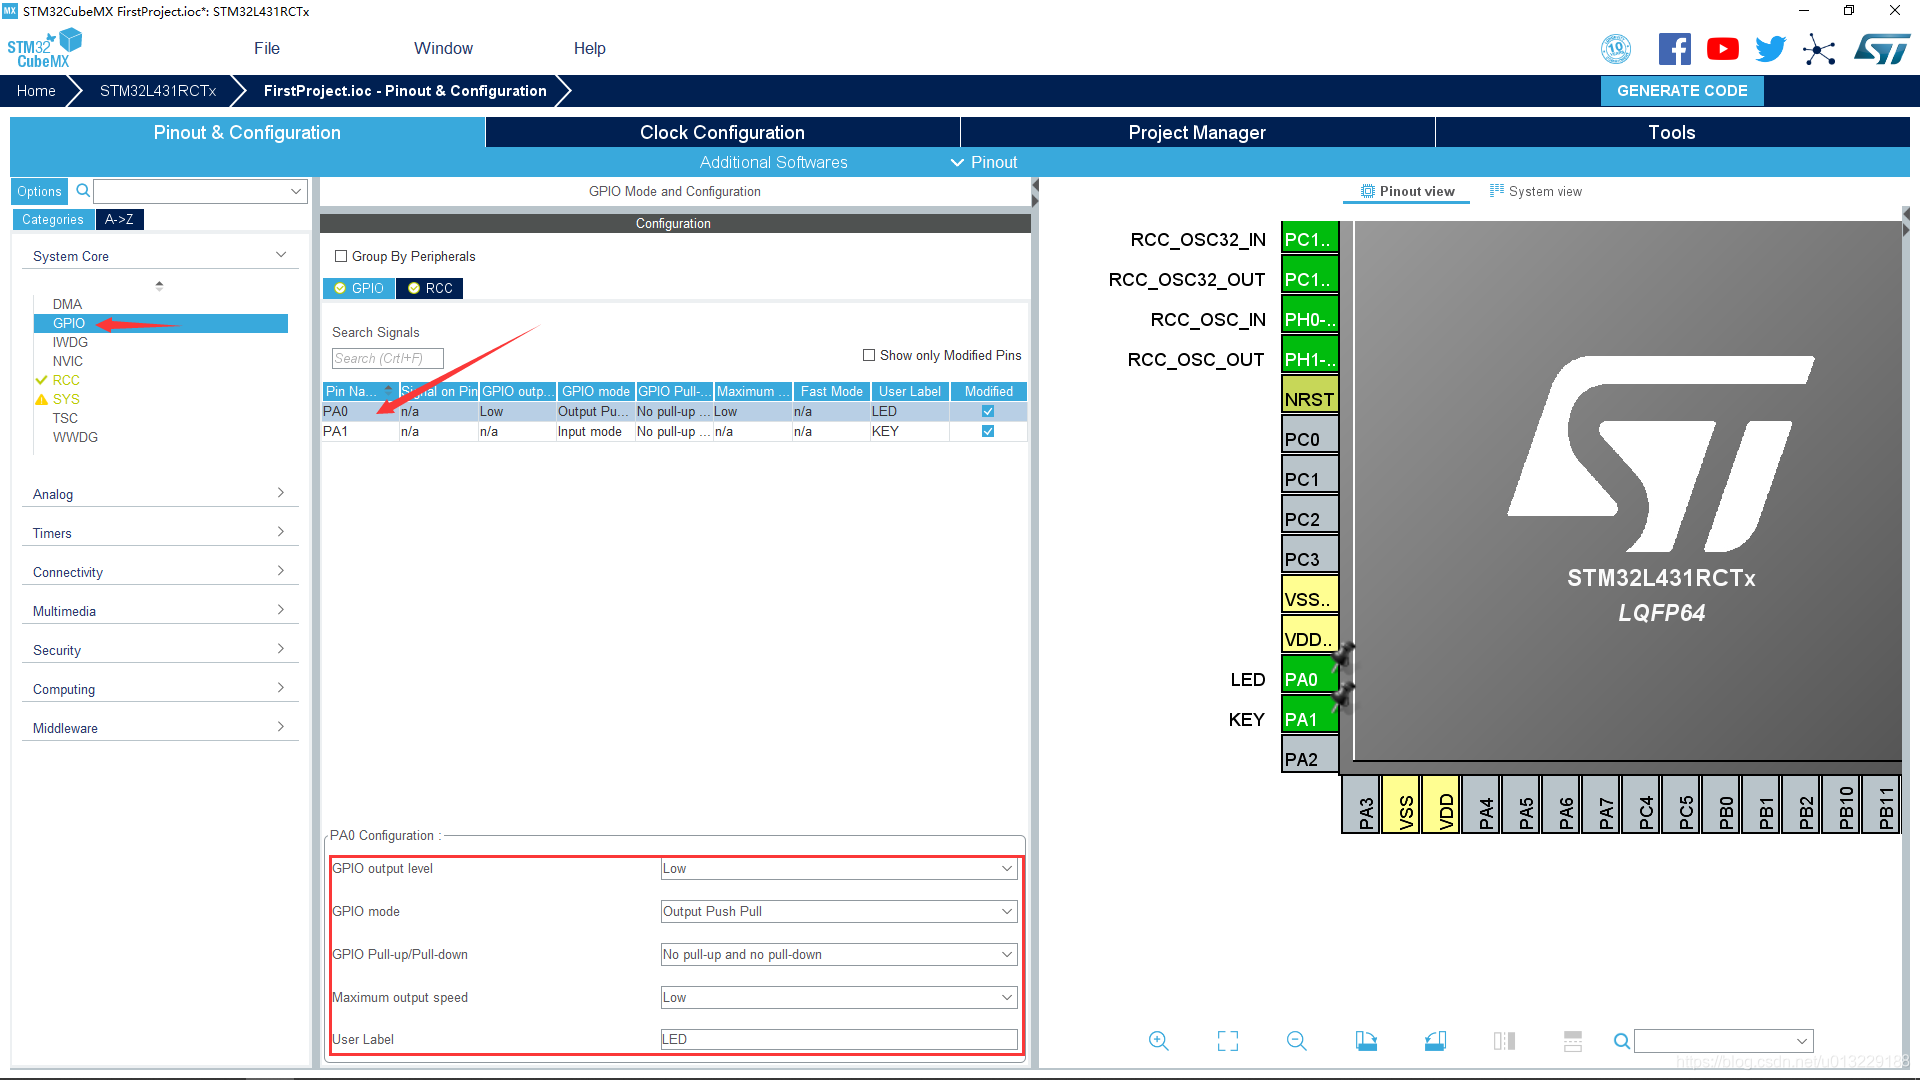Click the Search Signals input field
The height and width of the screenshot is (1080, 1920).
point(387,358)
